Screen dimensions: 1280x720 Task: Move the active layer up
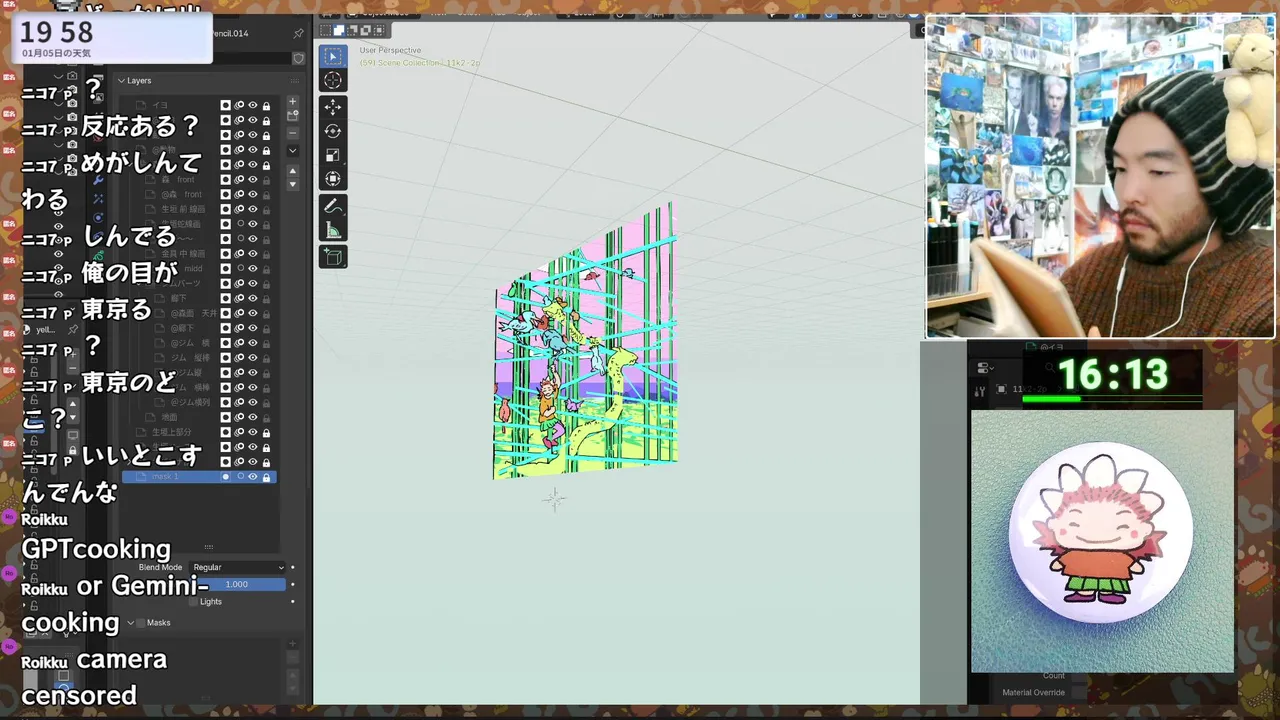point(293,172)
